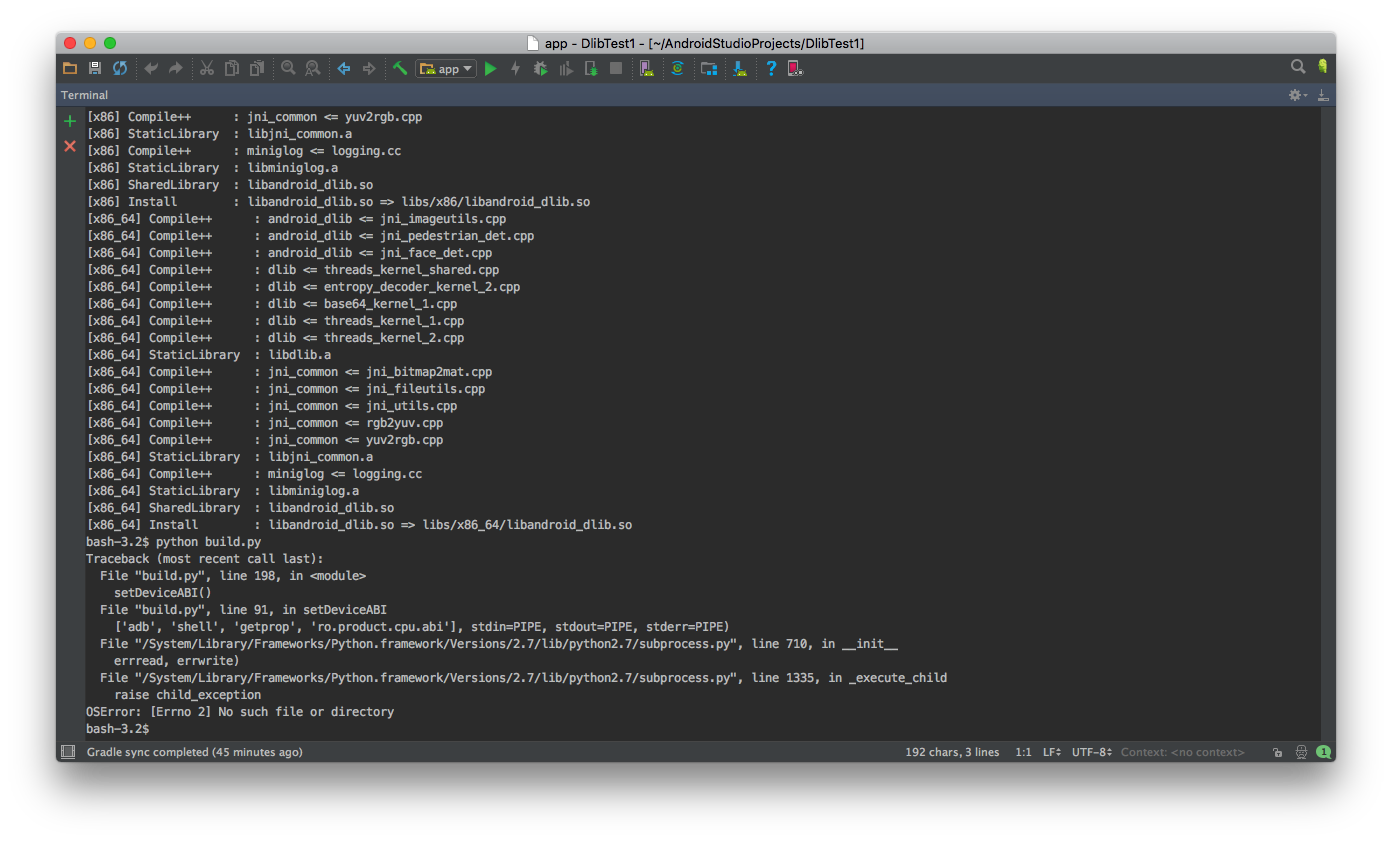The image size is (1392, 842).
Task: Click the terminal prompt on the last line
Action: click(117, 729)
